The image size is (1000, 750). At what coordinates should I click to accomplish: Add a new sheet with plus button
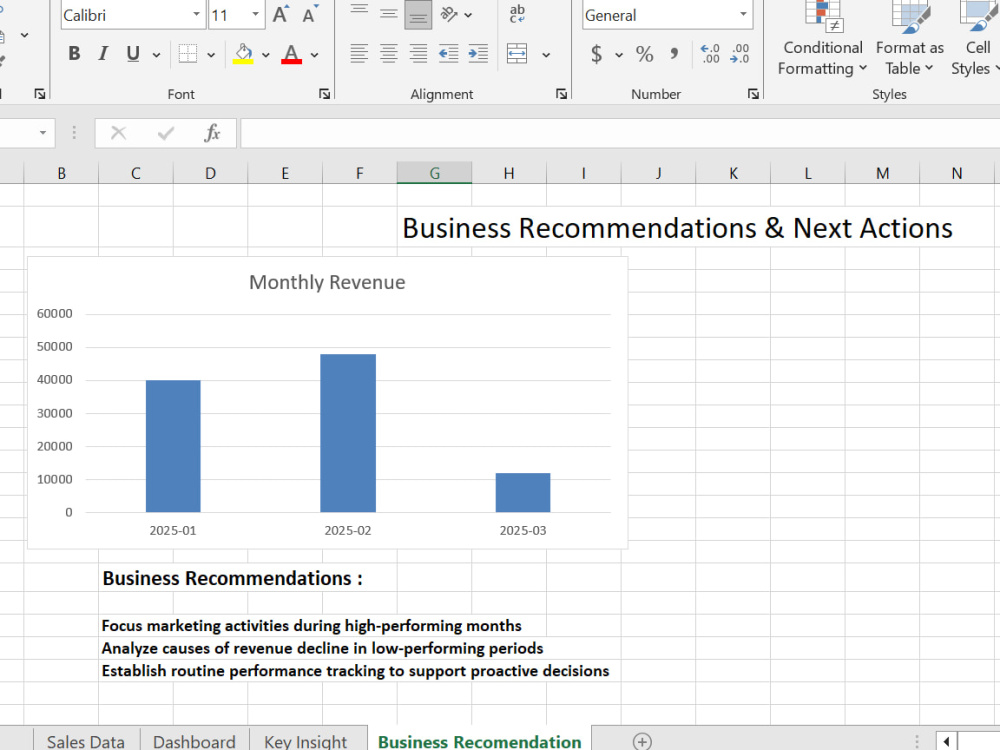click(x=642, y=741)
